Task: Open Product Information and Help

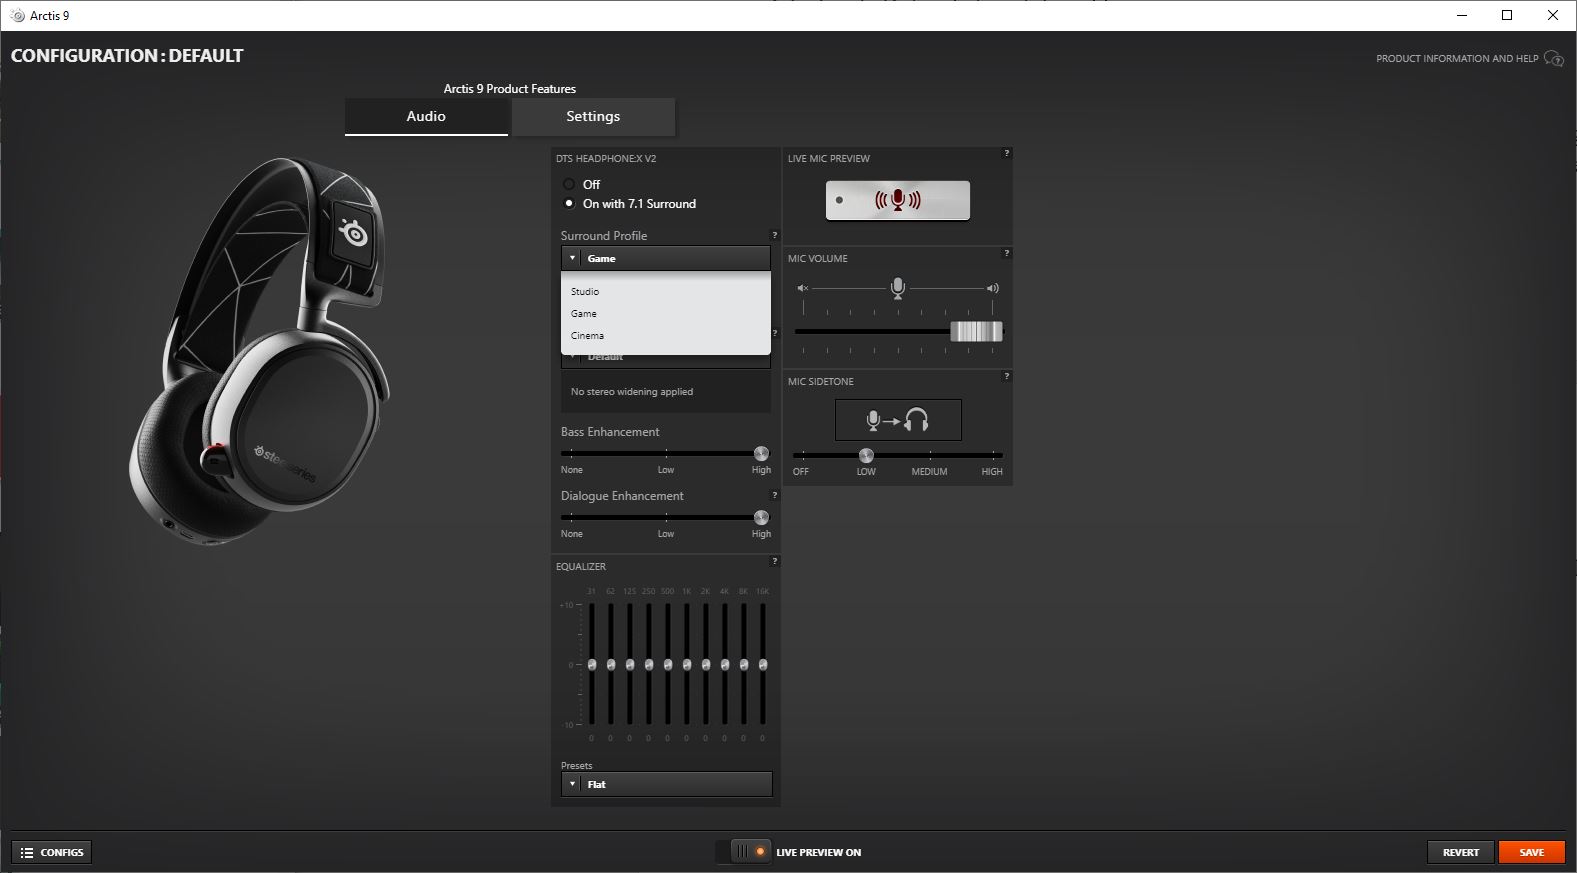Action: click(1457, 59)
